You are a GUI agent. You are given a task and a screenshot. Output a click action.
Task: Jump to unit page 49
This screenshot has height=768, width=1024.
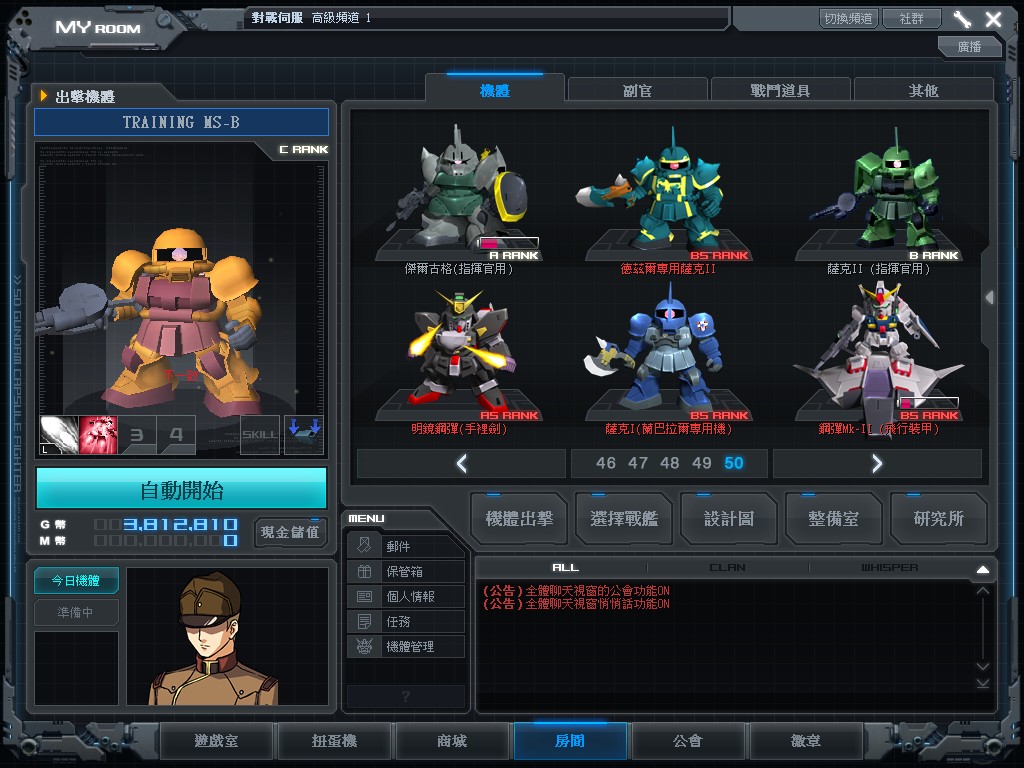pos(701,463)
